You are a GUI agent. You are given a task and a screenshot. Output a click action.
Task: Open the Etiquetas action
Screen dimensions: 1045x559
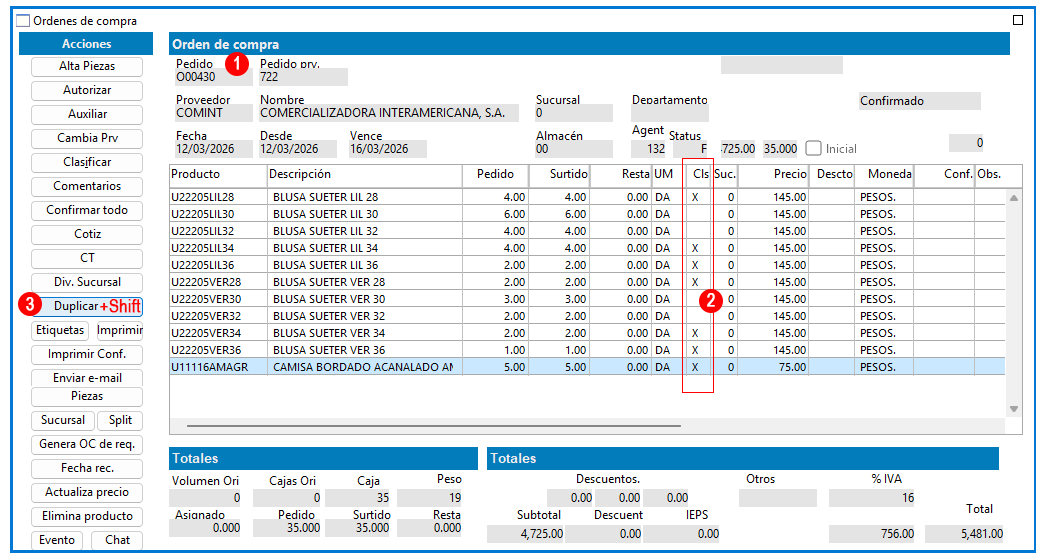(60, 330)
